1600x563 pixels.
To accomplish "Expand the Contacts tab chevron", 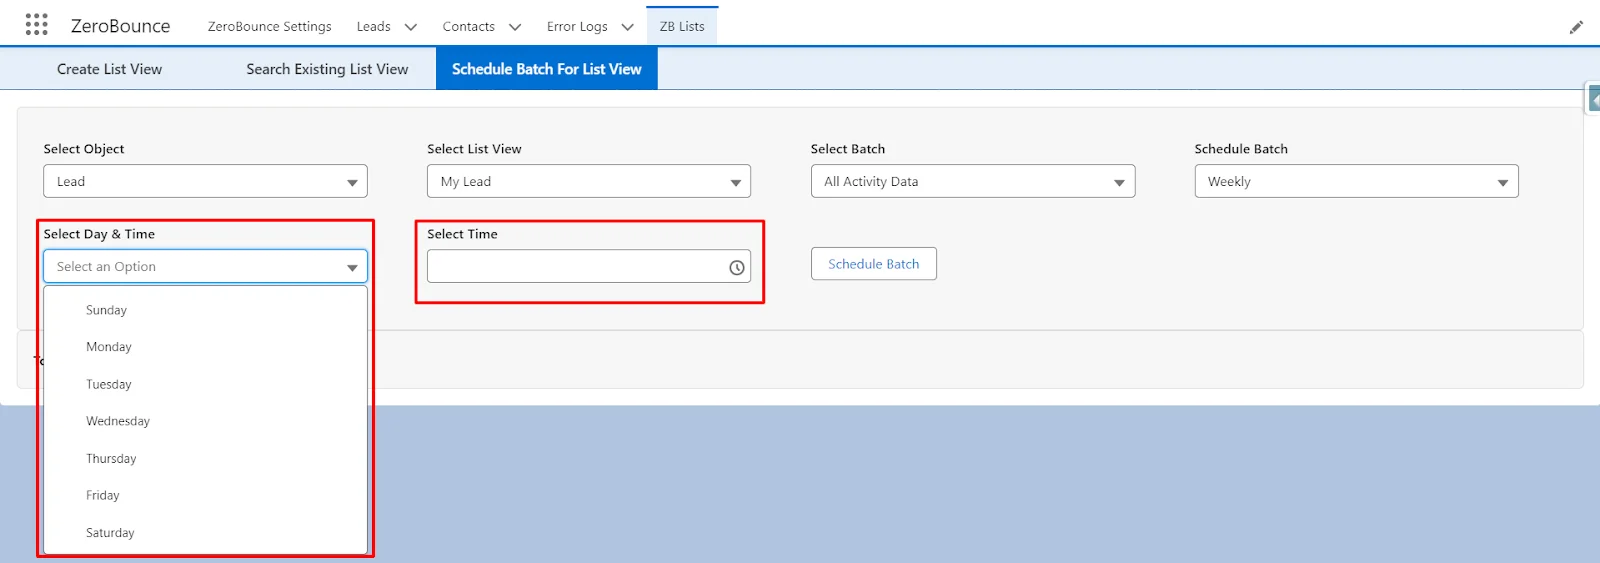I will coord(514,27).
